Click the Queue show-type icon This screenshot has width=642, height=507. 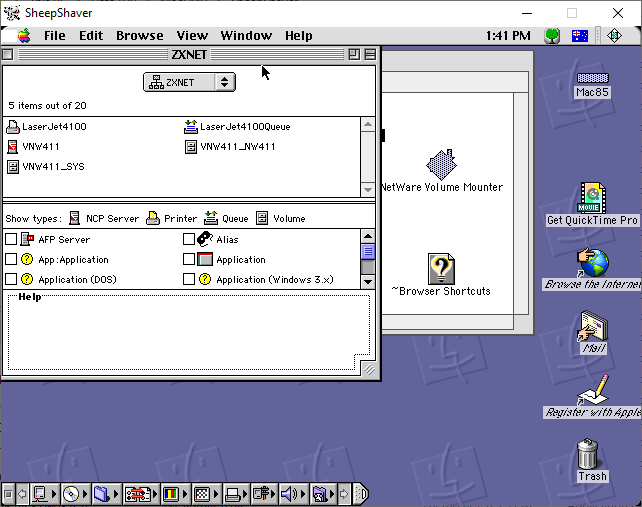coord(211,218)
